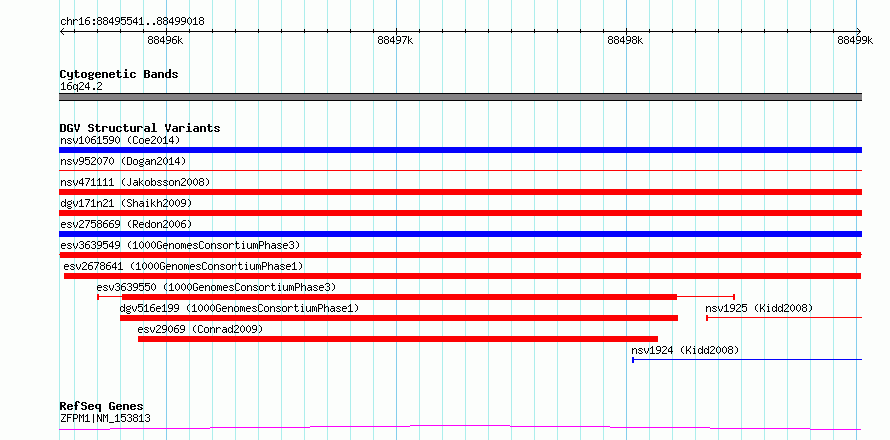
Task: Click the nsv471111 (Jakobsson2008) red bar
Action: coord(460,192)
